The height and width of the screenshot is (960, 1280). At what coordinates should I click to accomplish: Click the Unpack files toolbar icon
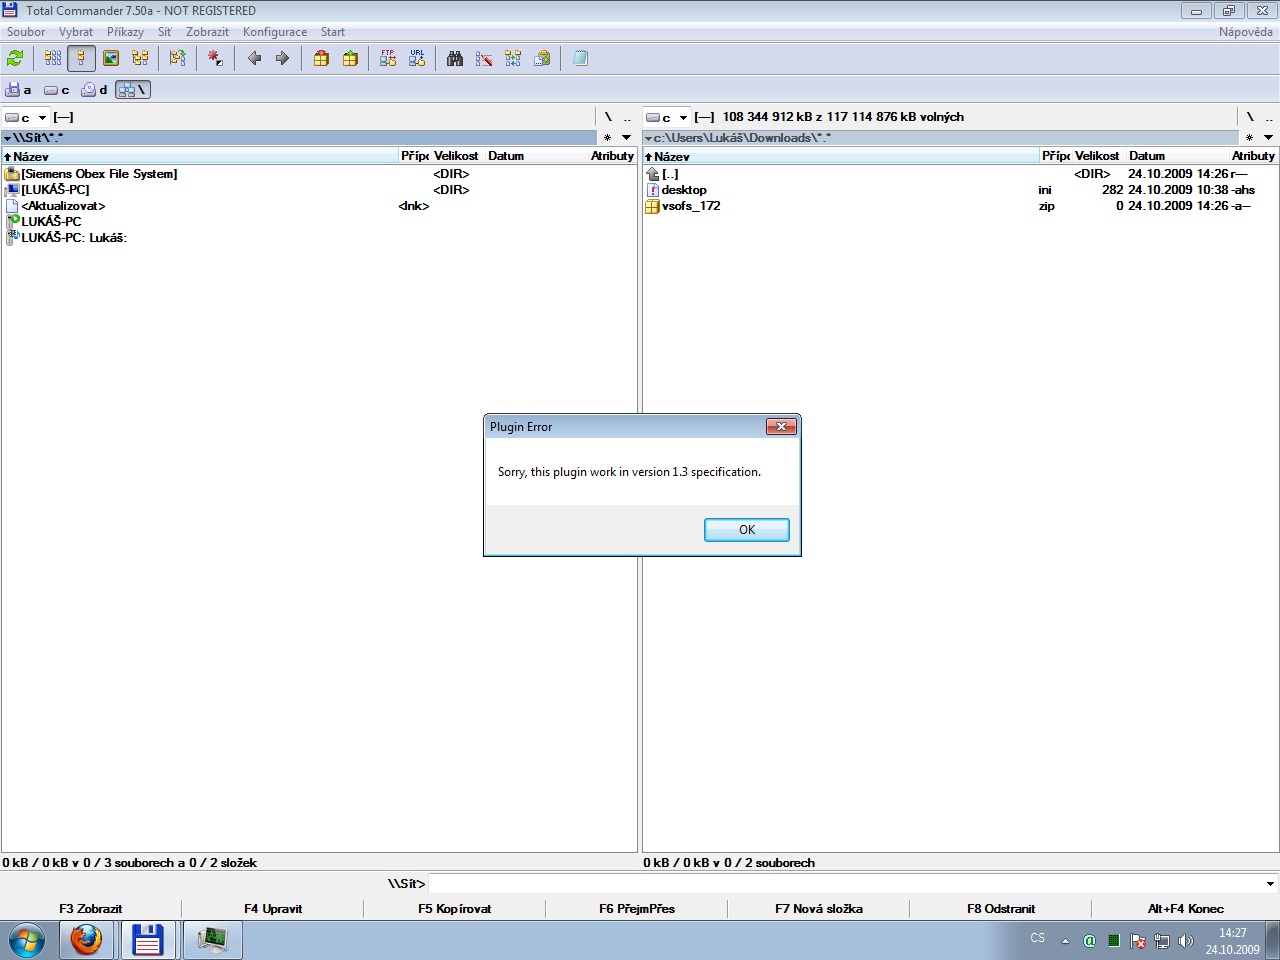click(350, 58)
